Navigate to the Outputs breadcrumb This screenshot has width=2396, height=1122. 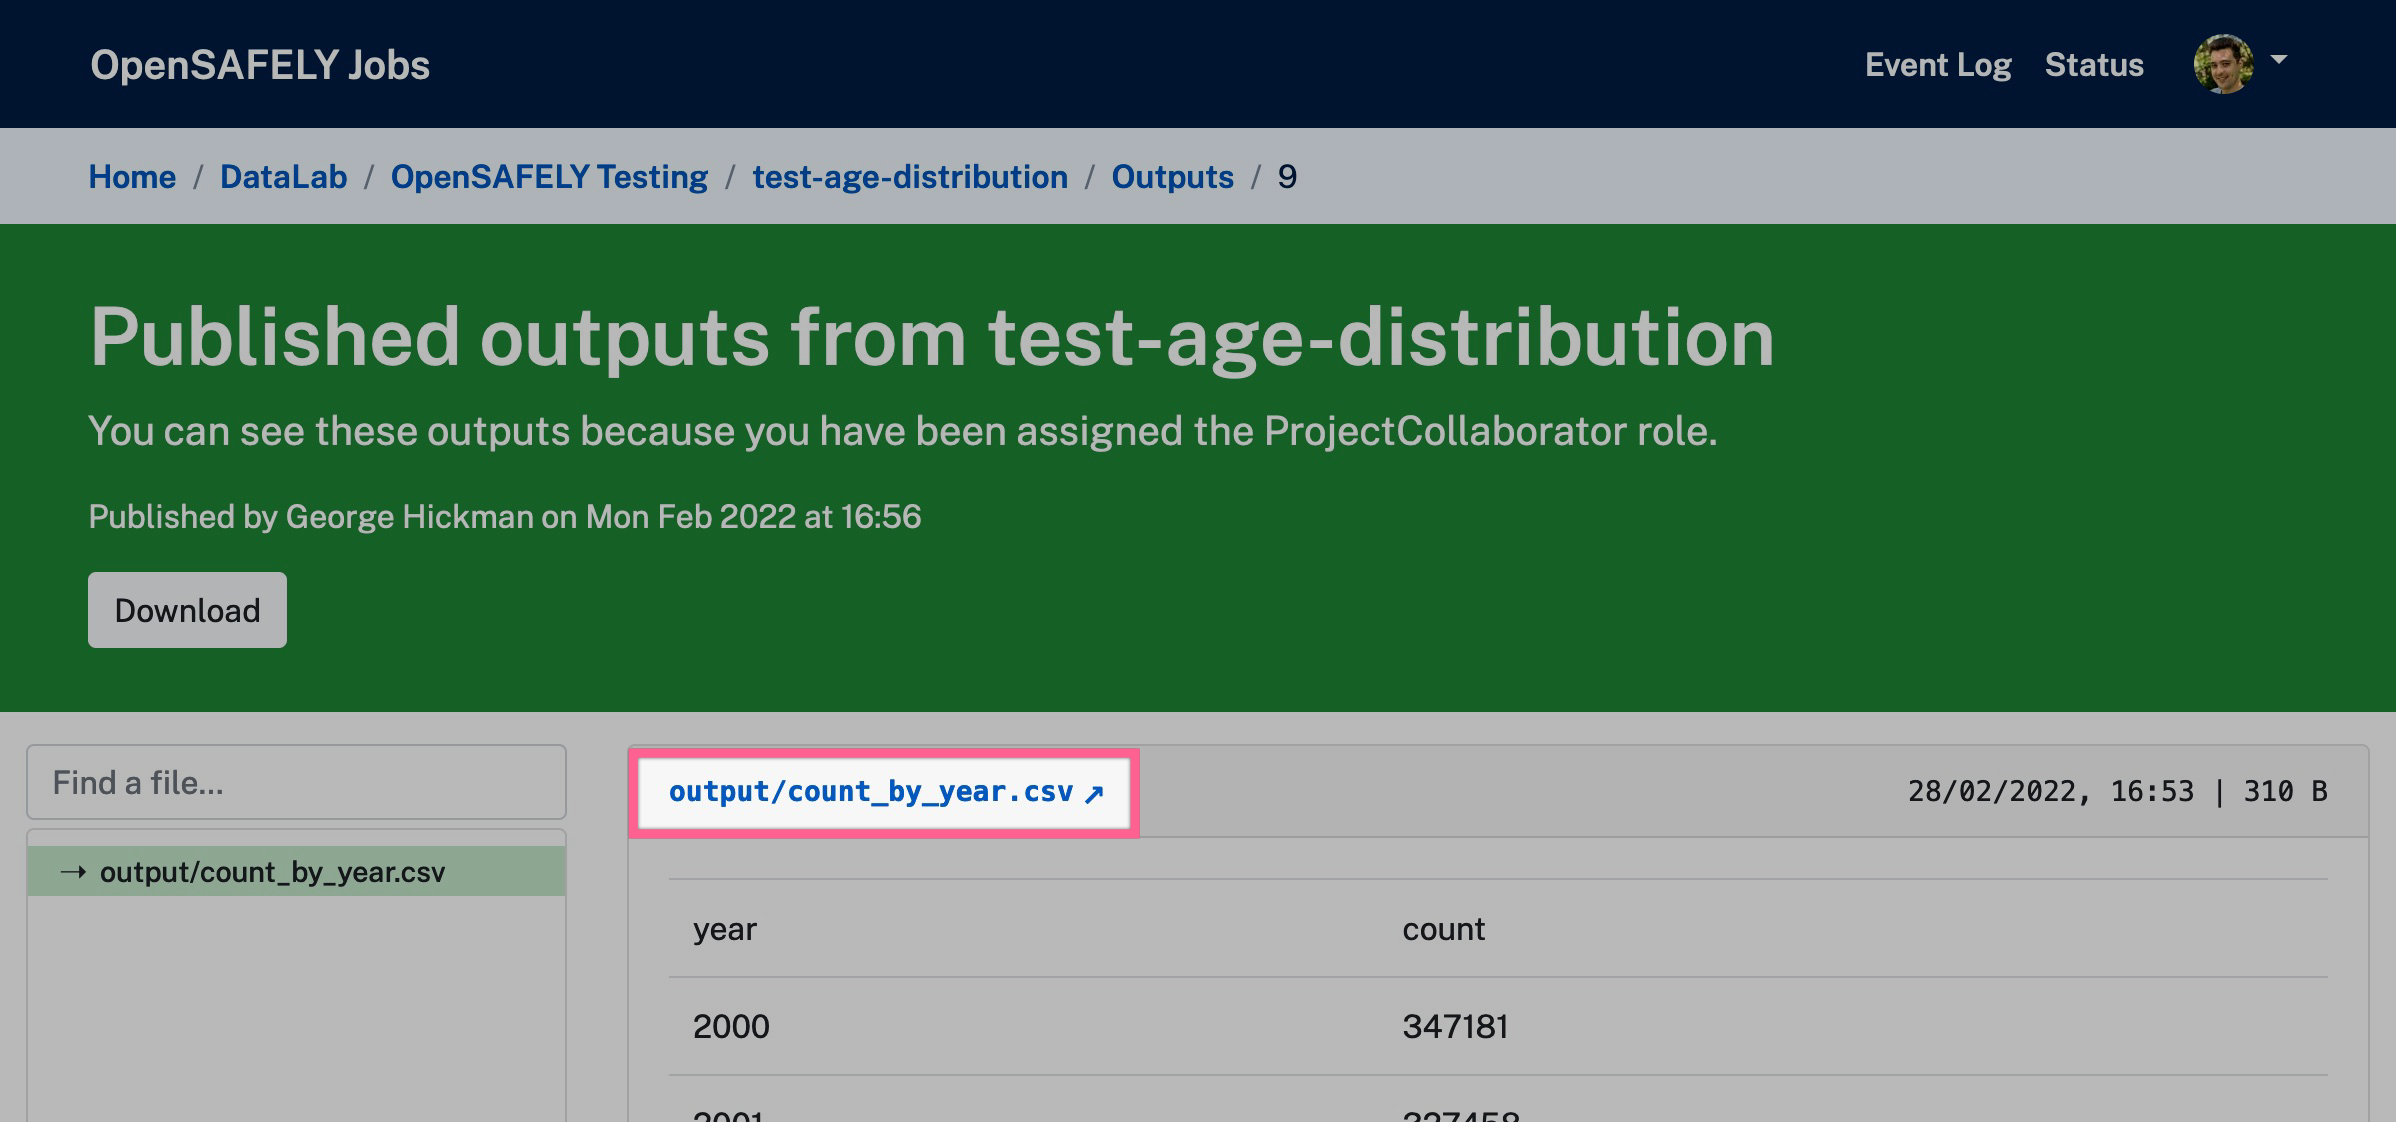1171,176
